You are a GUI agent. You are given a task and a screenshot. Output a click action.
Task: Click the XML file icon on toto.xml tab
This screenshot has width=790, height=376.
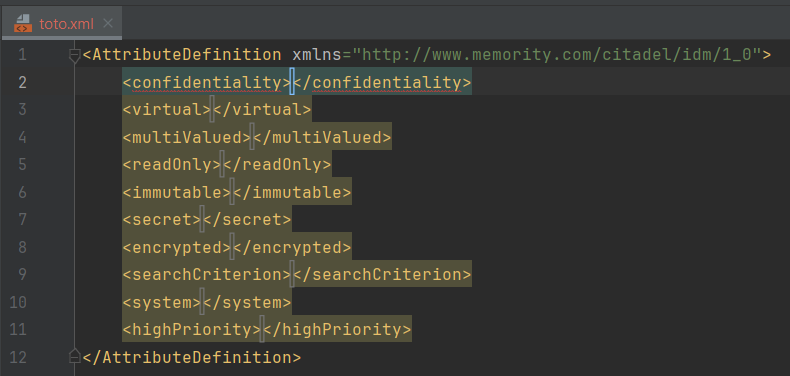tap(23, 23)
